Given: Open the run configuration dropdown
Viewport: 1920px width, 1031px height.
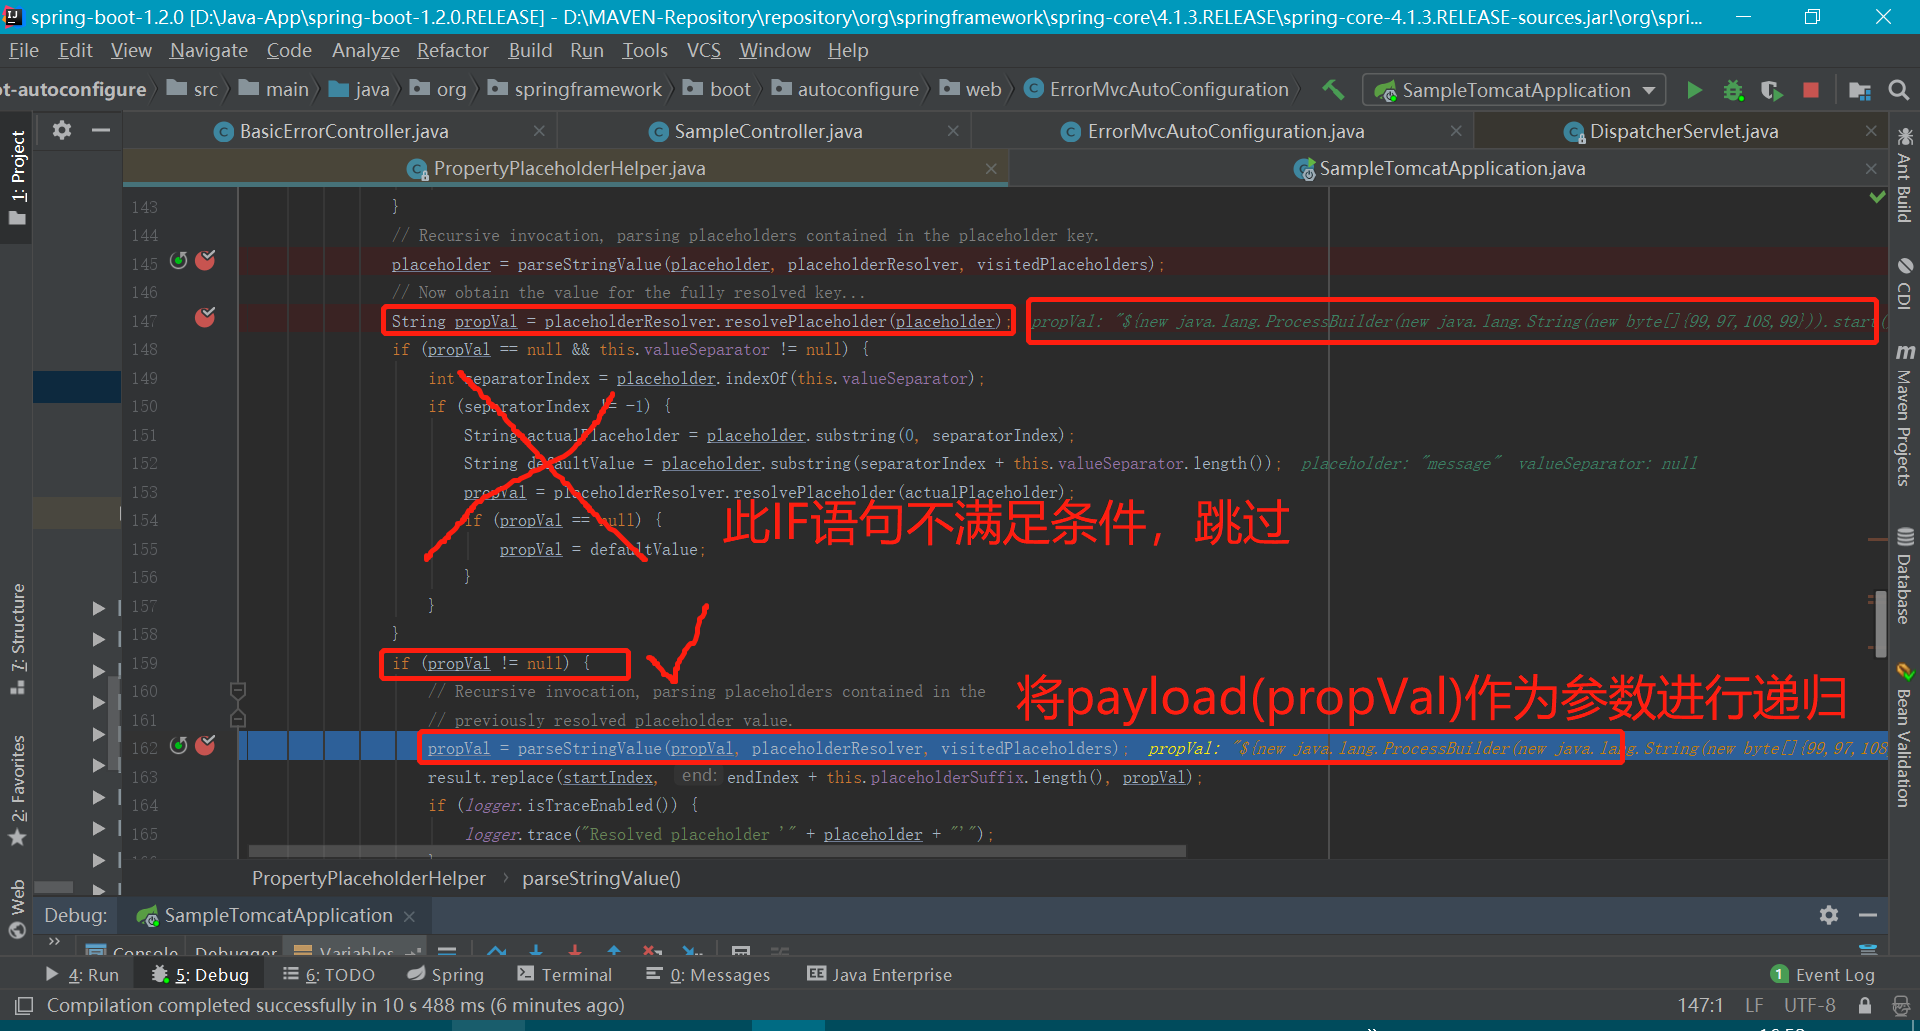Looking at the screenshot, I should pos(1515,90).
